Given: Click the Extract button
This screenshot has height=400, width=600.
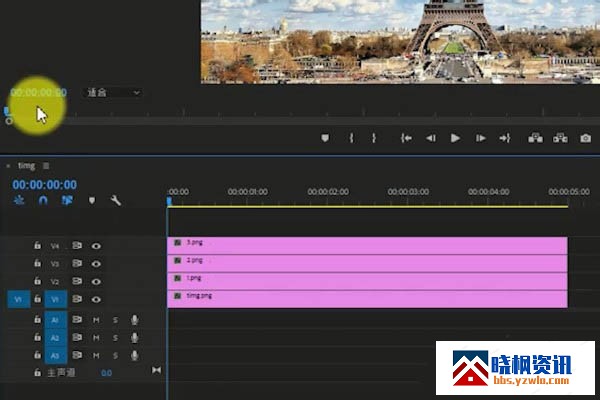Looking at the screenshot, I should click(x=560, y=138).
